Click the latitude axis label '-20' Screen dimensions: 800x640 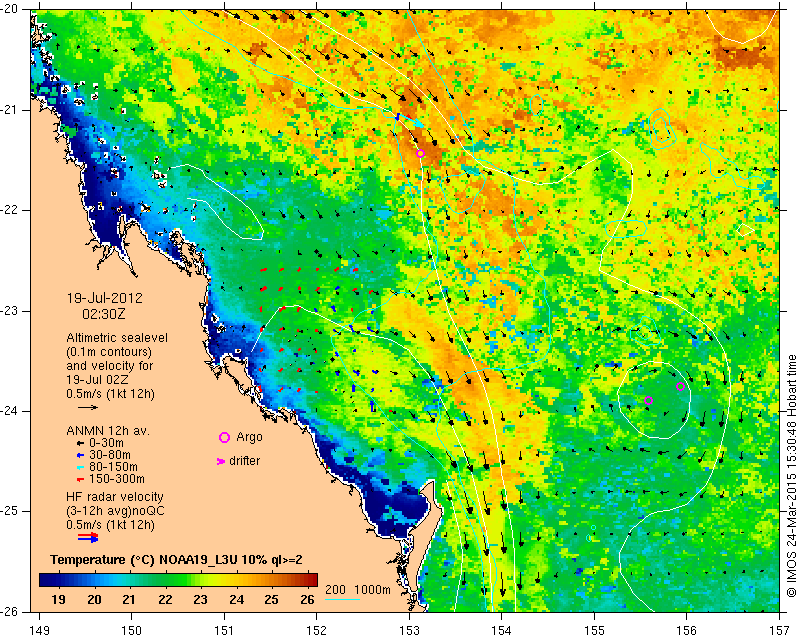[x=11, y=9]
